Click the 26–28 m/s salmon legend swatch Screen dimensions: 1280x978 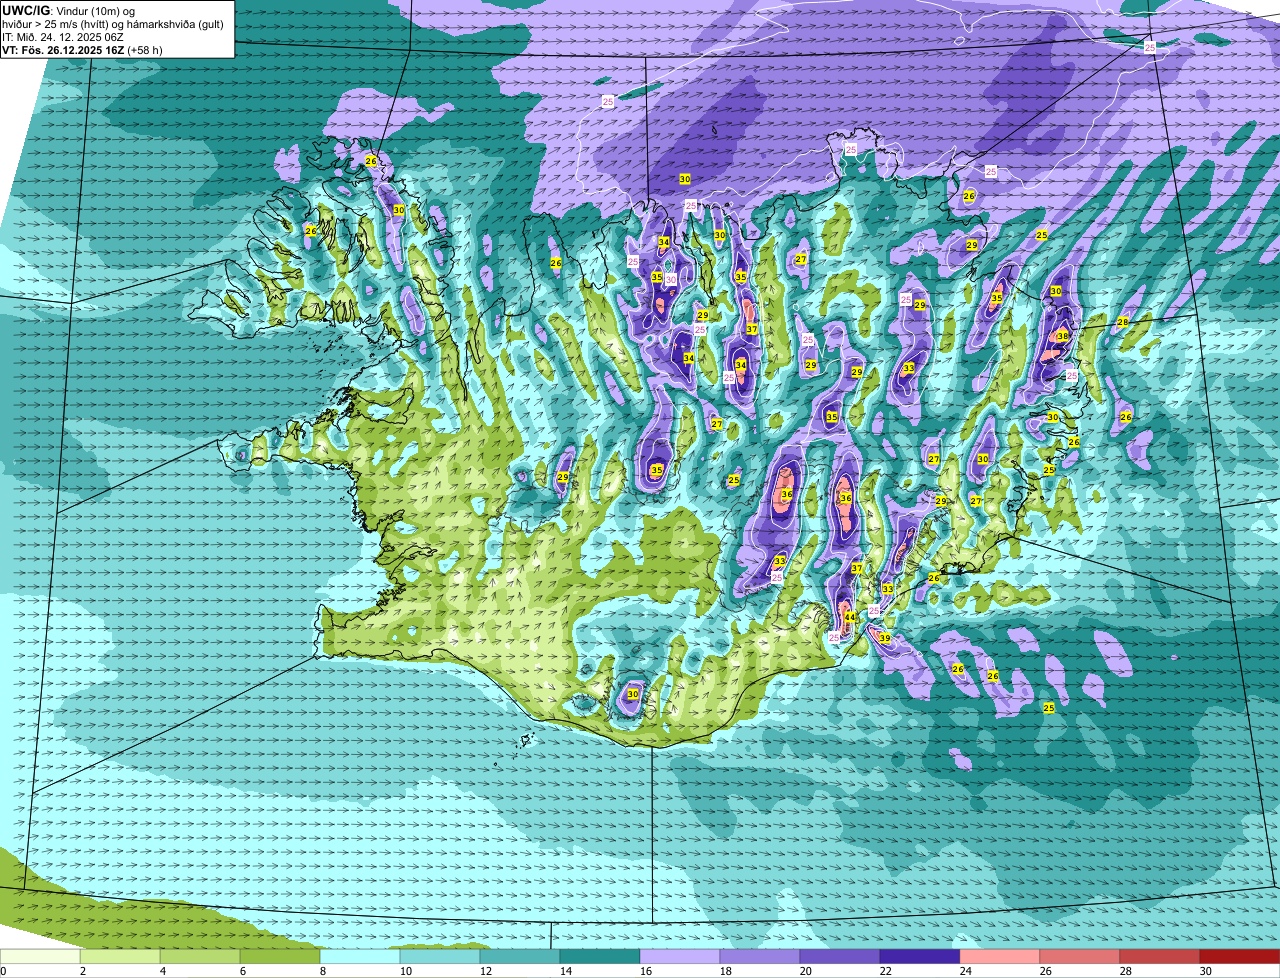[1080, 956]
